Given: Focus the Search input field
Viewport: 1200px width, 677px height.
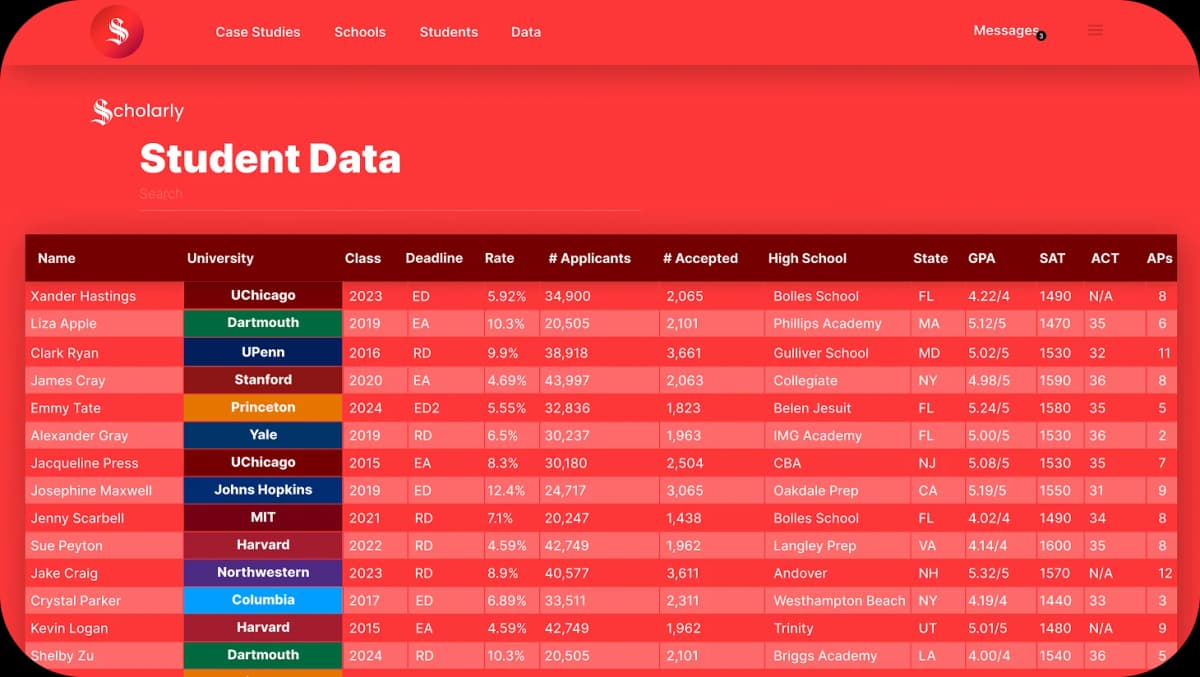Looking at the screenshot, I should (389, 194).
